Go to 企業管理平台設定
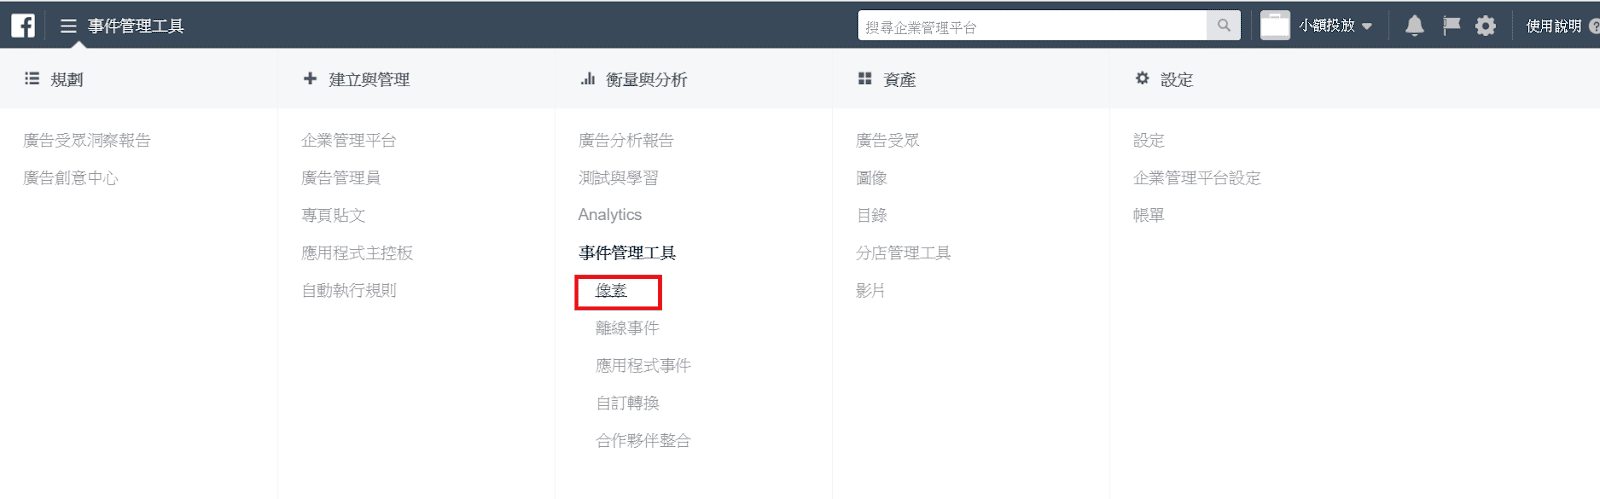1600x499 pixels. click(x=1196, y=178)
